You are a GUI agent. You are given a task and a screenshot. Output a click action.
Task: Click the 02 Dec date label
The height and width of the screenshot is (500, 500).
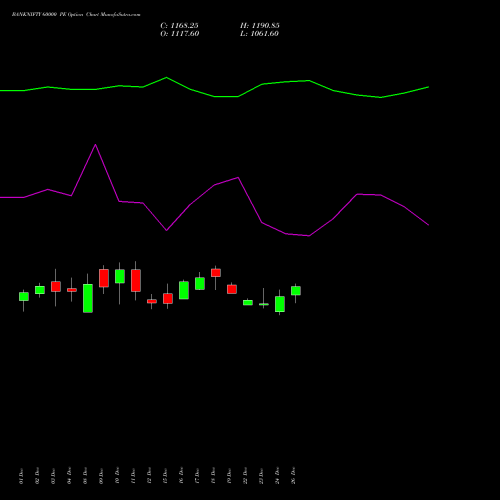pyautogui.click(x=37, y=476)
